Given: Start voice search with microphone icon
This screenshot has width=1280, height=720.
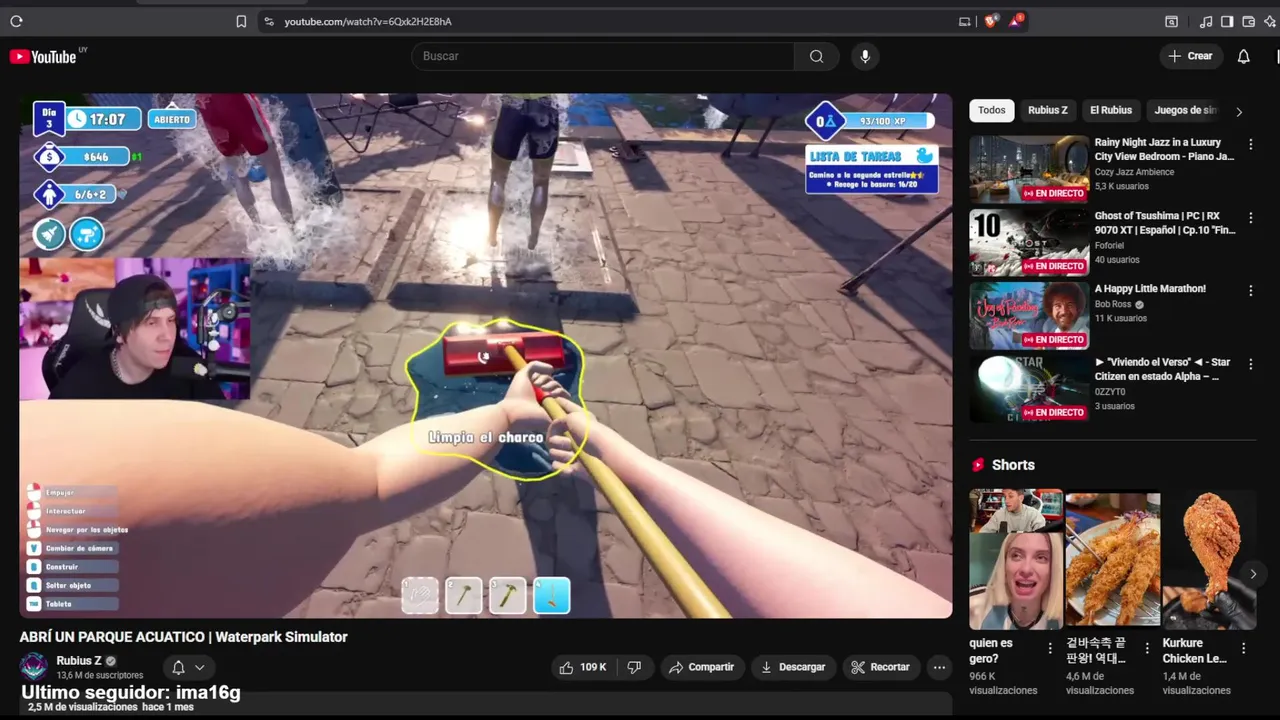Looking at the screenshot, I should click(865, 56).
